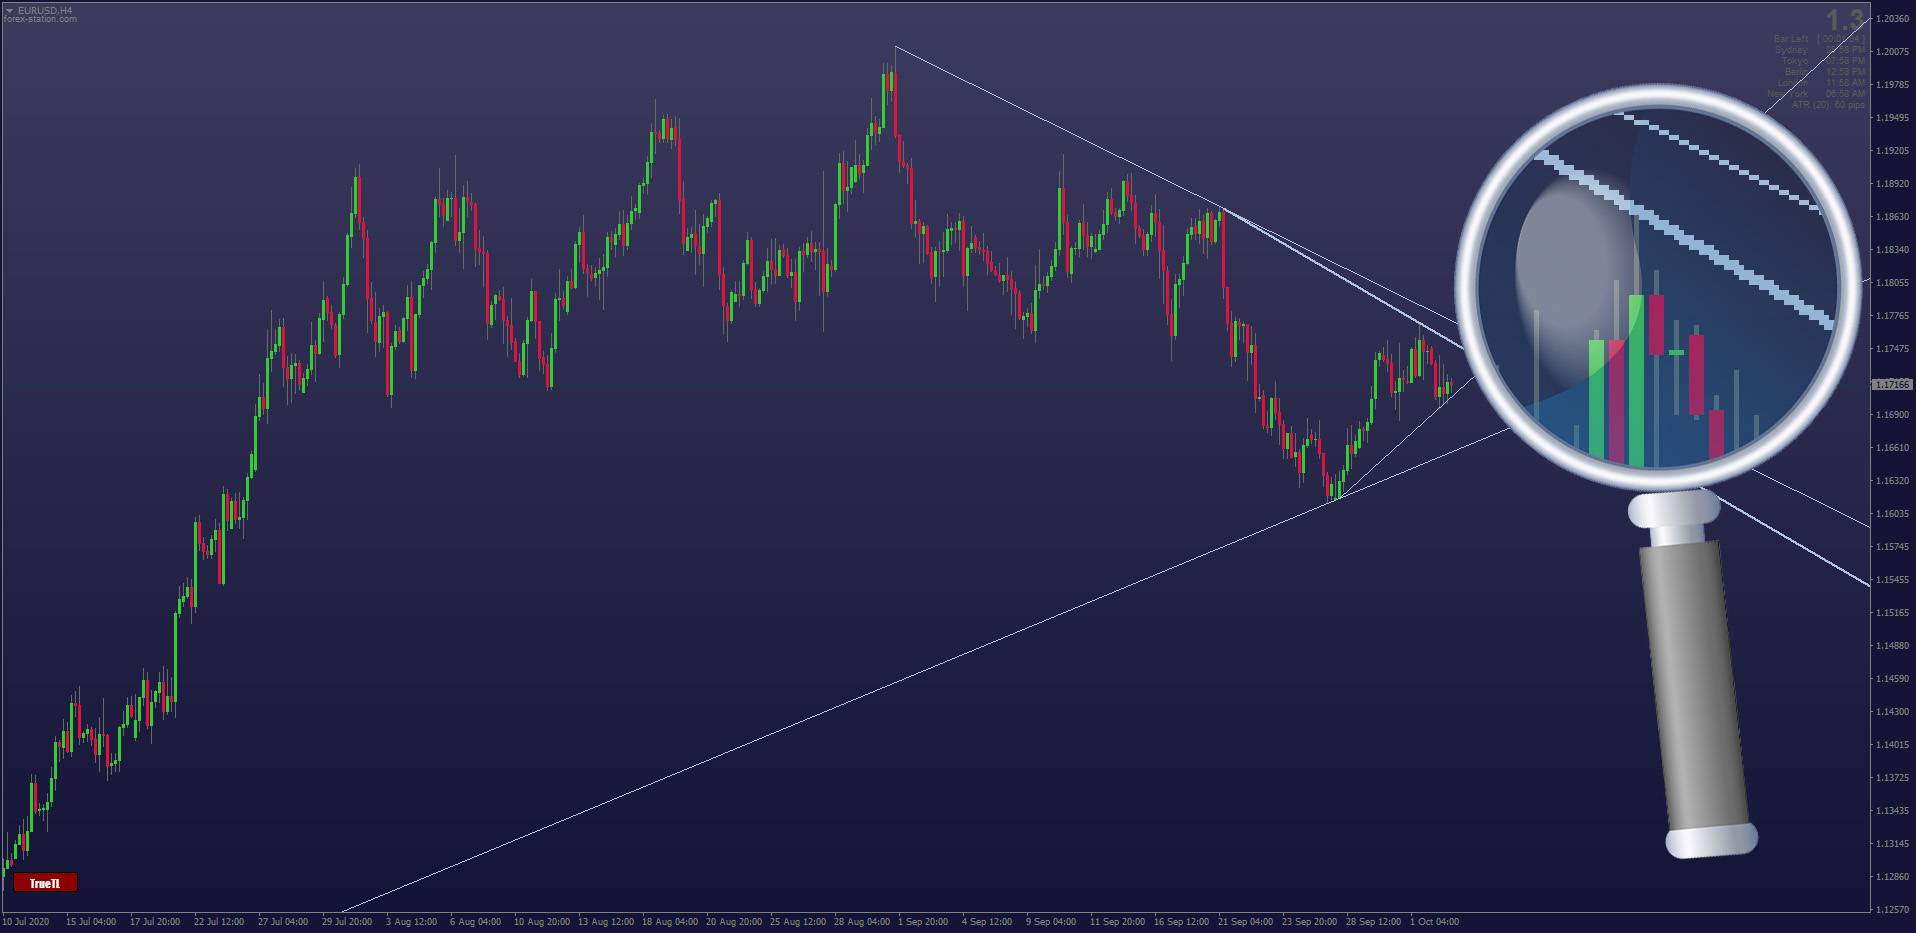The image size is (1916, 933).
Task: Click the 1.18055 price scale label
Action: pos(1892,283)
